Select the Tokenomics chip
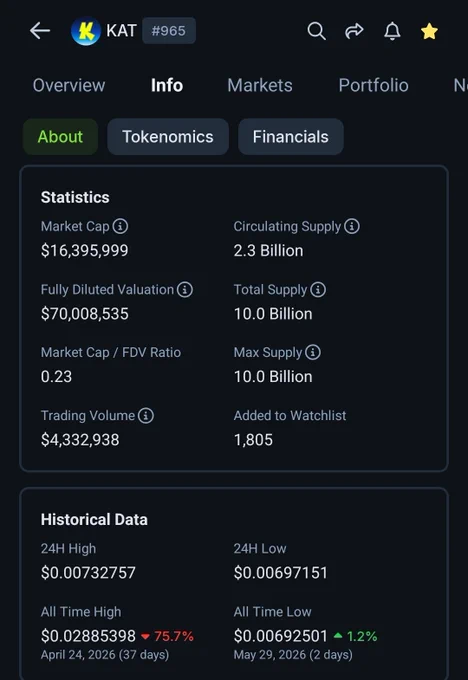Screen dimensions: 468x680 [168, 137]
